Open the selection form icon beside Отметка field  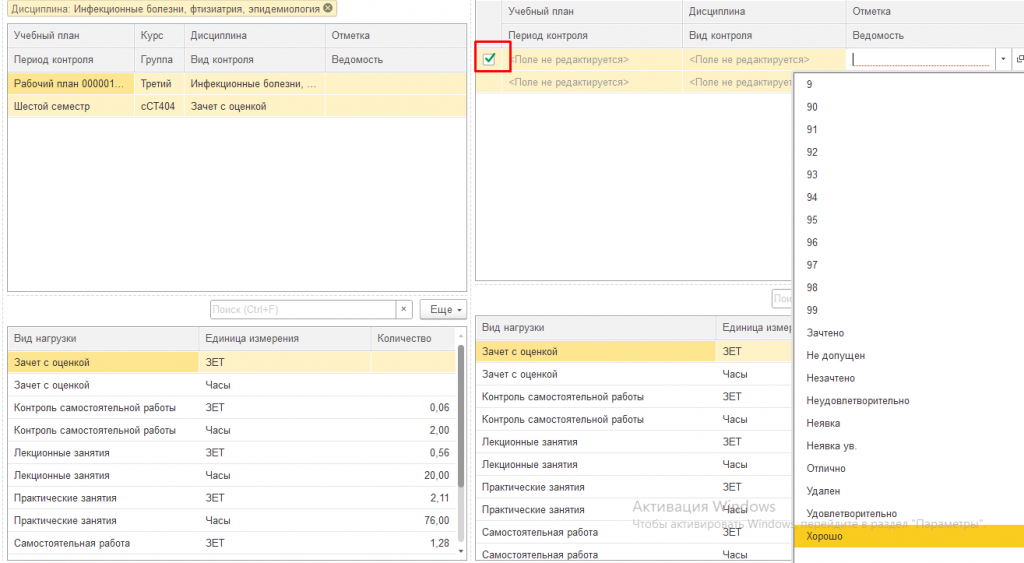click(1018, 60)
